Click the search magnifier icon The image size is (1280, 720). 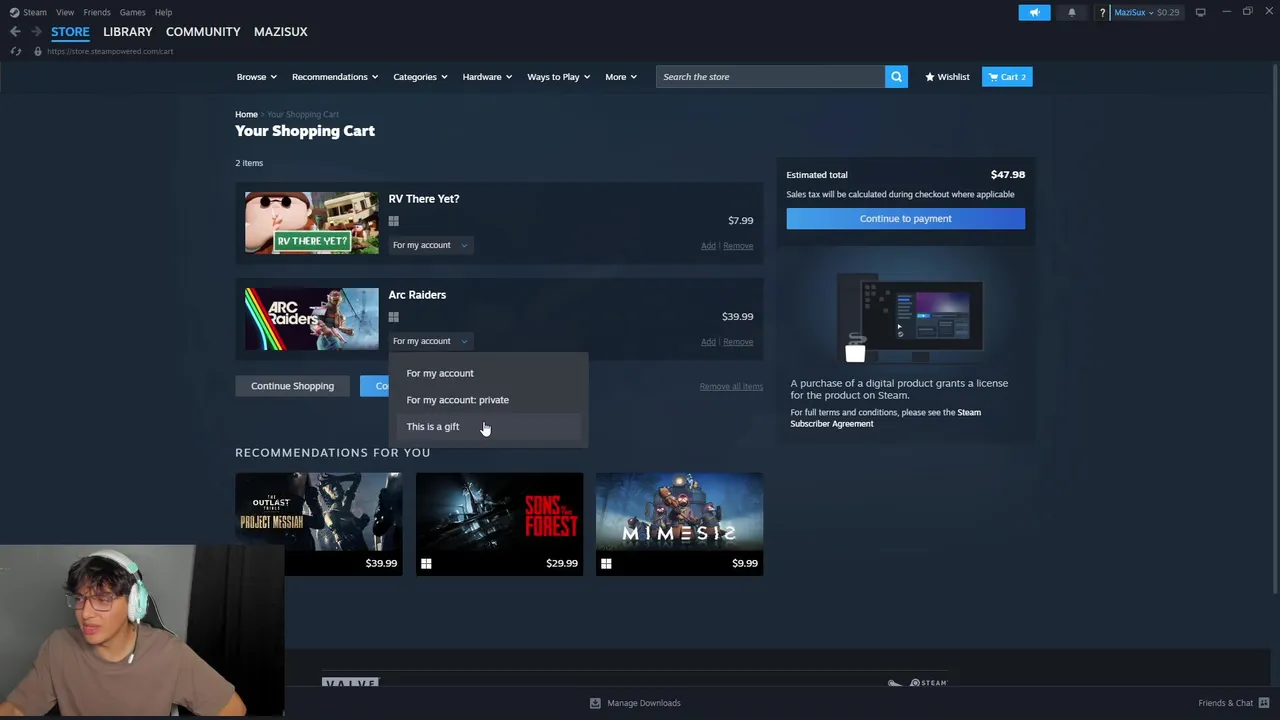pos(896,77)
